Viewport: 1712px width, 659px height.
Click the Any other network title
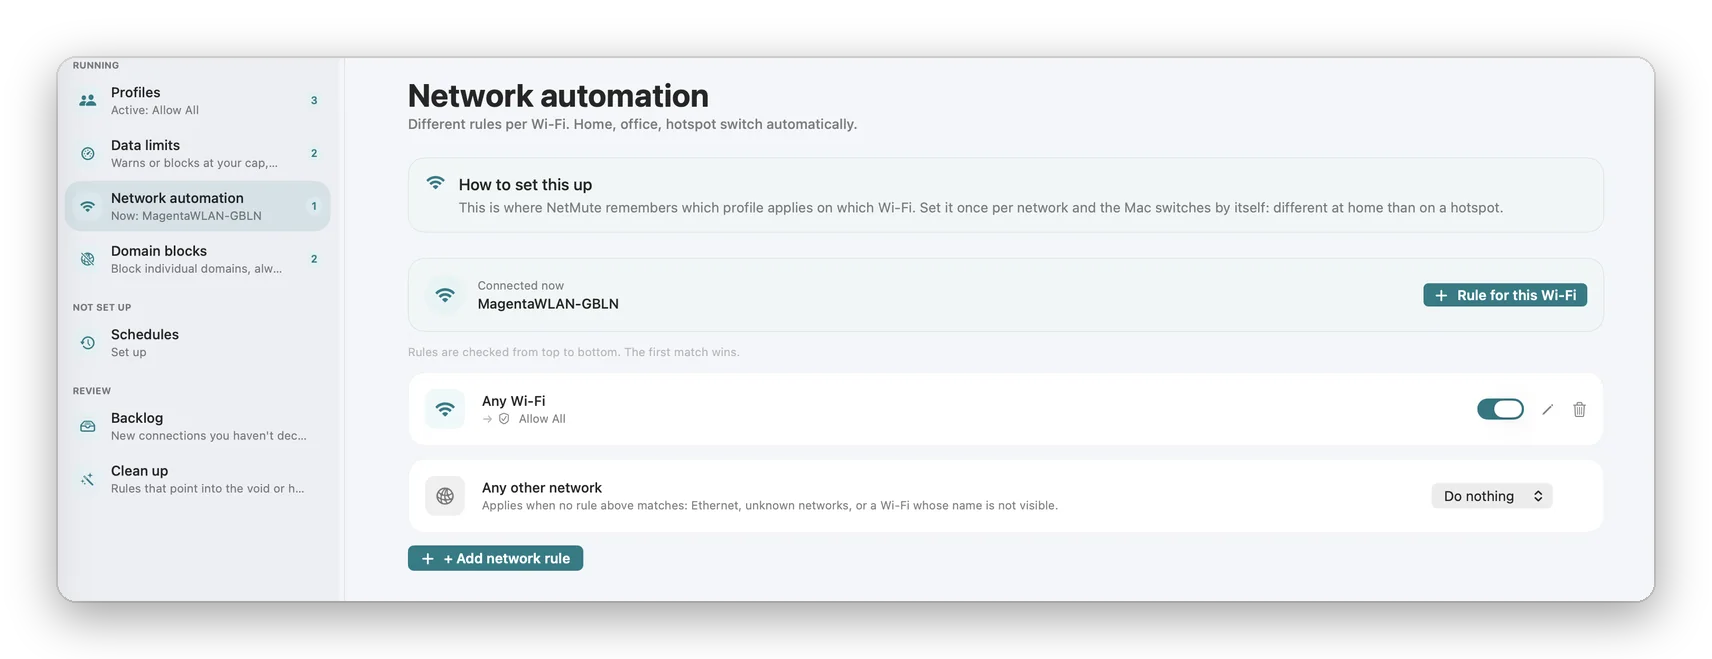pos(542,488)
